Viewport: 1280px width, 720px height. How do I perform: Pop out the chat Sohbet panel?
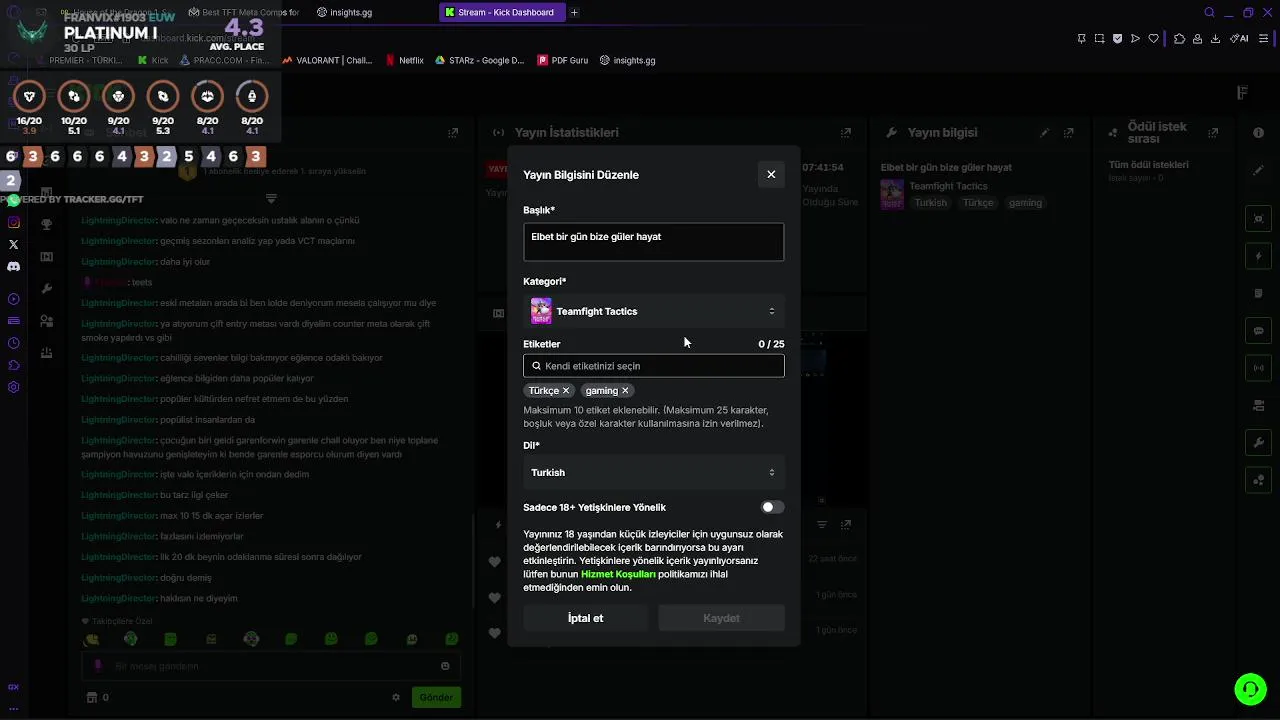click(453, 132)
